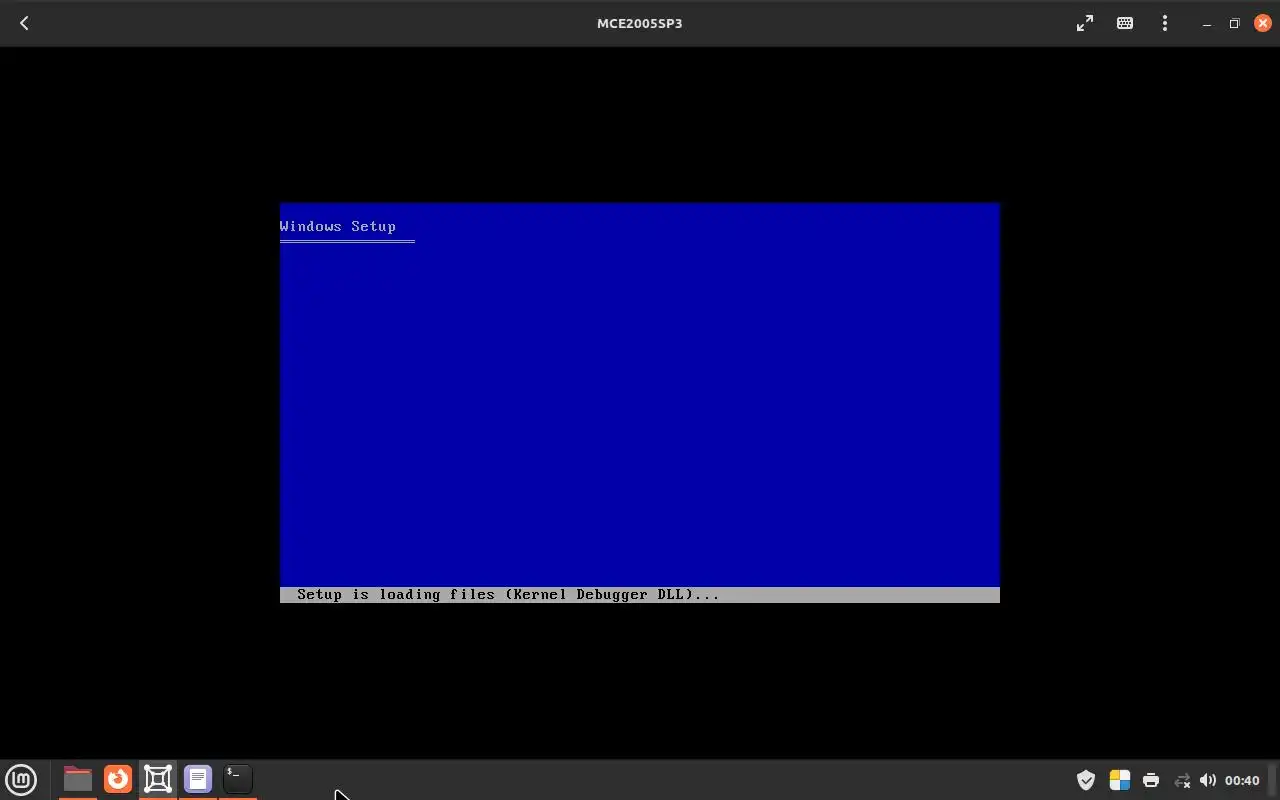The width and height of the screenshot is (1280, 800).
Task: Open the Terminal from the taskbar
Action: pos(238,779)
